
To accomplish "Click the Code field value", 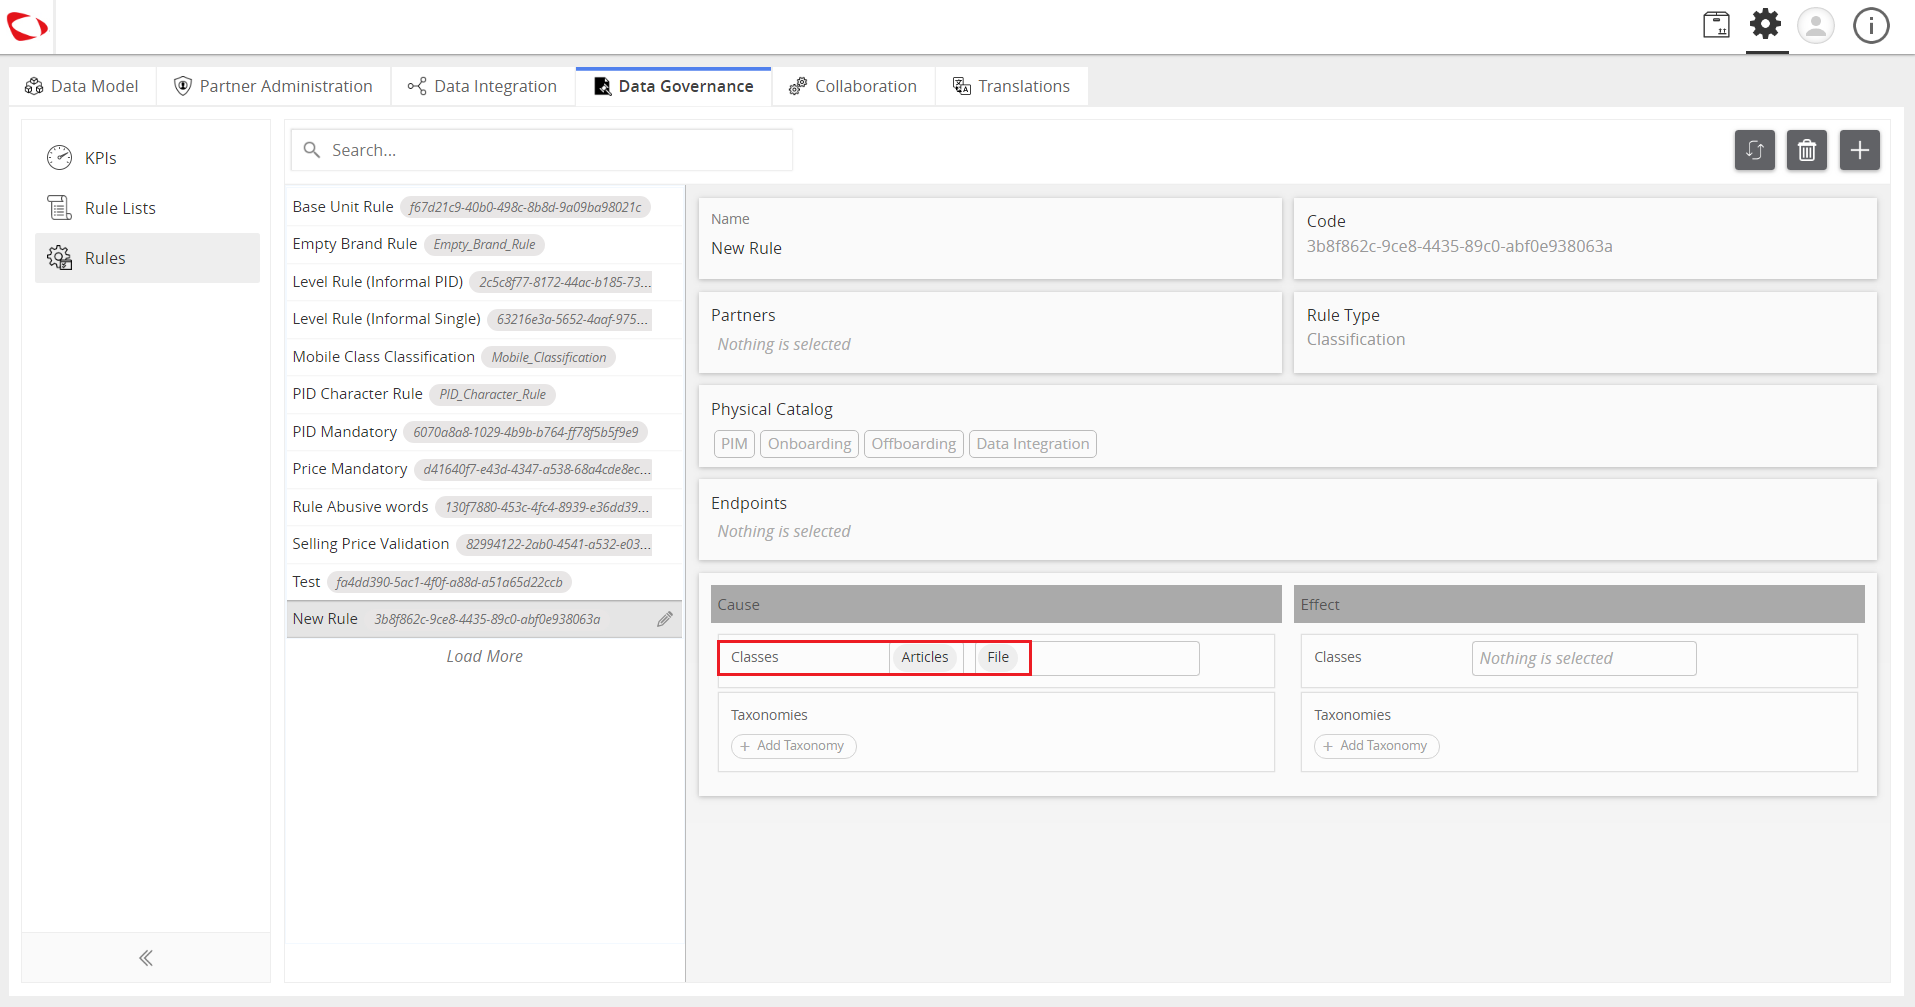I will [1459, 246].
